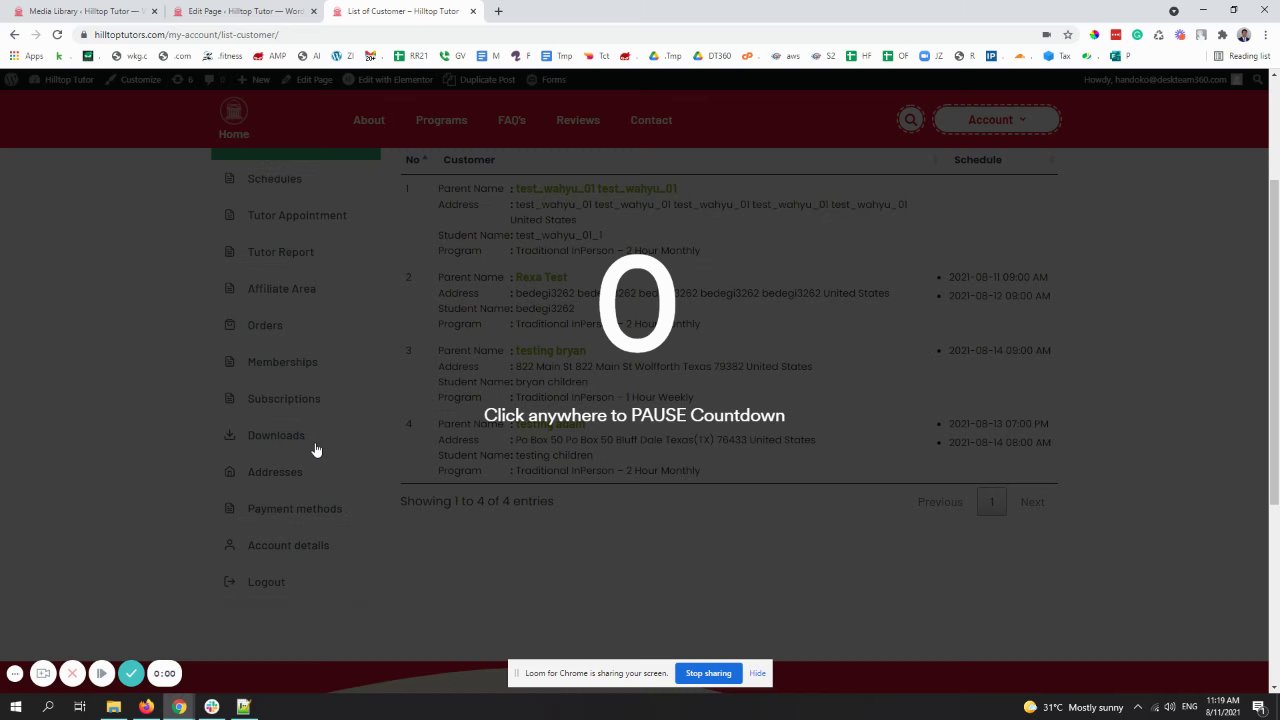1280x720 pixels.
Task: Click the Logout icon in sidebar
Action: pyautogui.click(x=229, y=582)
